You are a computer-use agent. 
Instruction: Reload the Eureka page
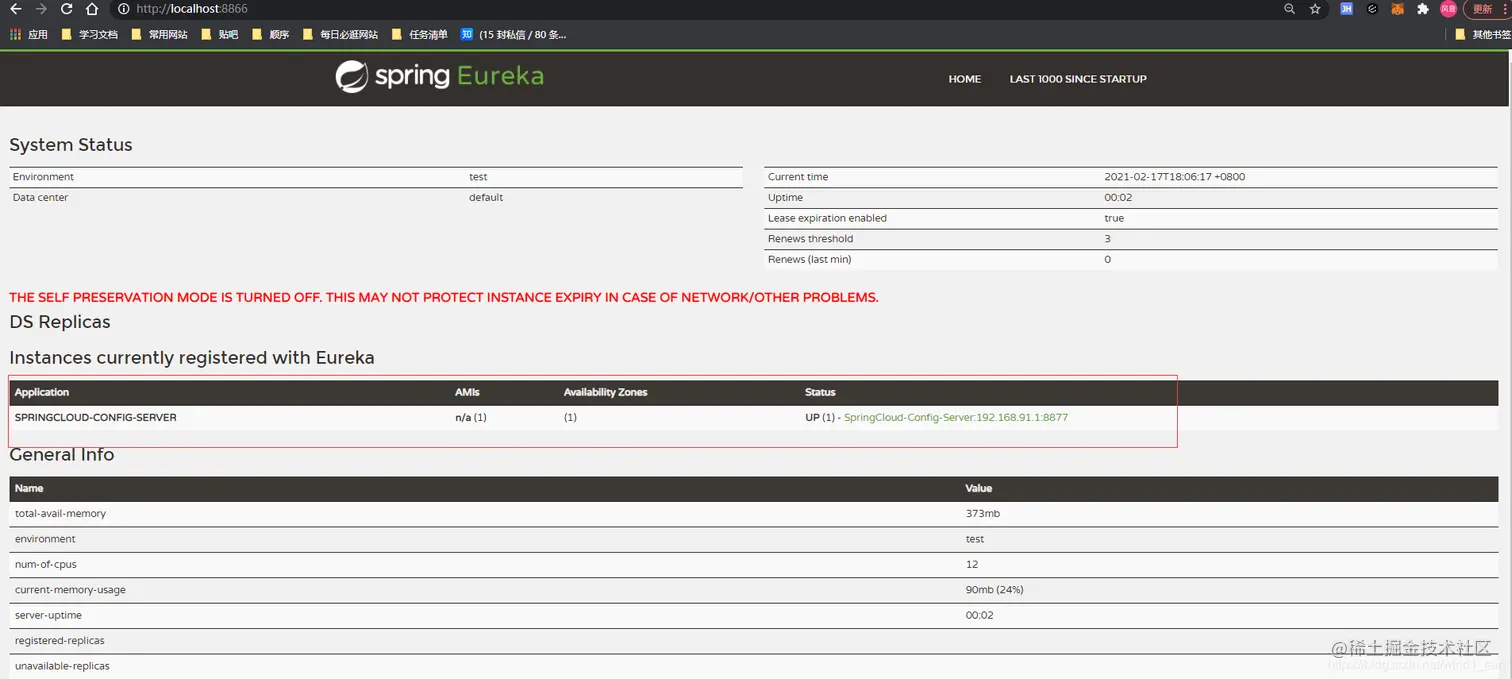(x=66, y=9)
